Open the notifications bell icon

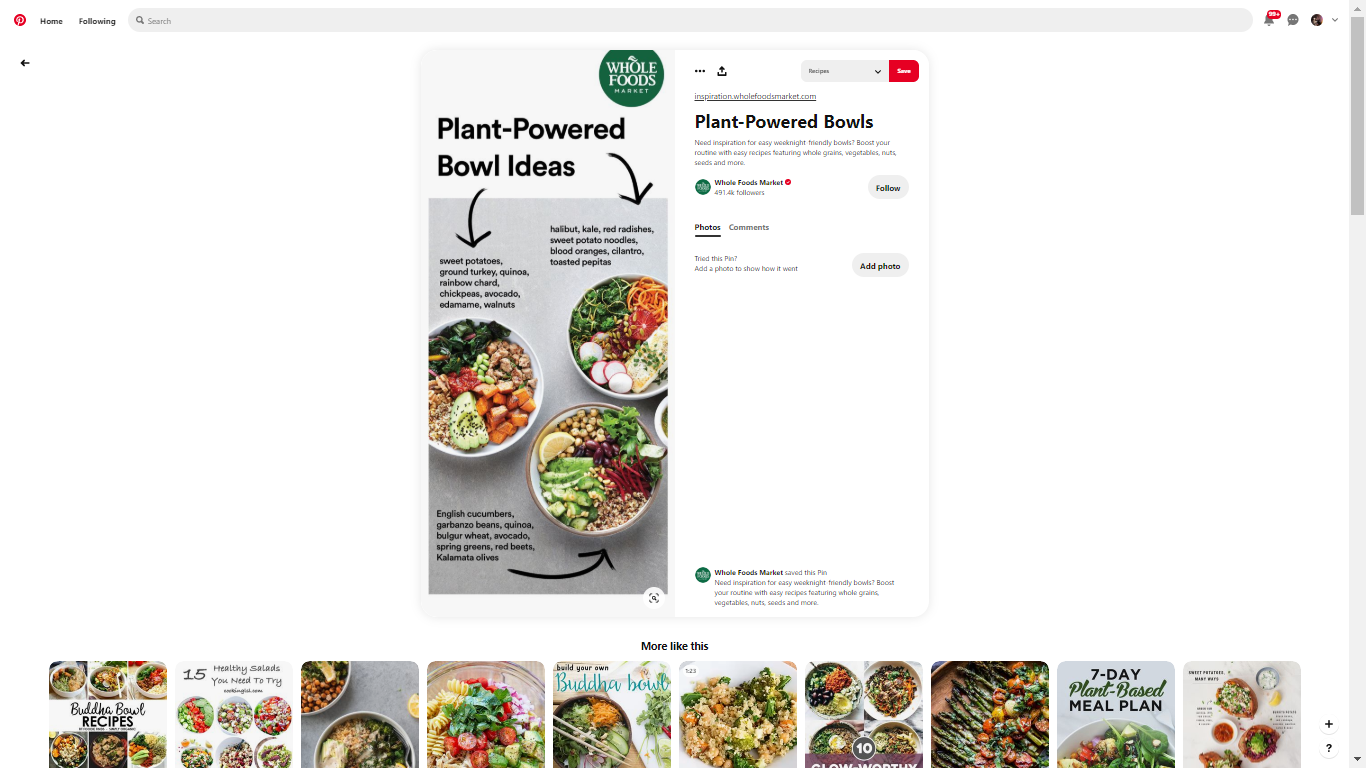point(1269,20)
